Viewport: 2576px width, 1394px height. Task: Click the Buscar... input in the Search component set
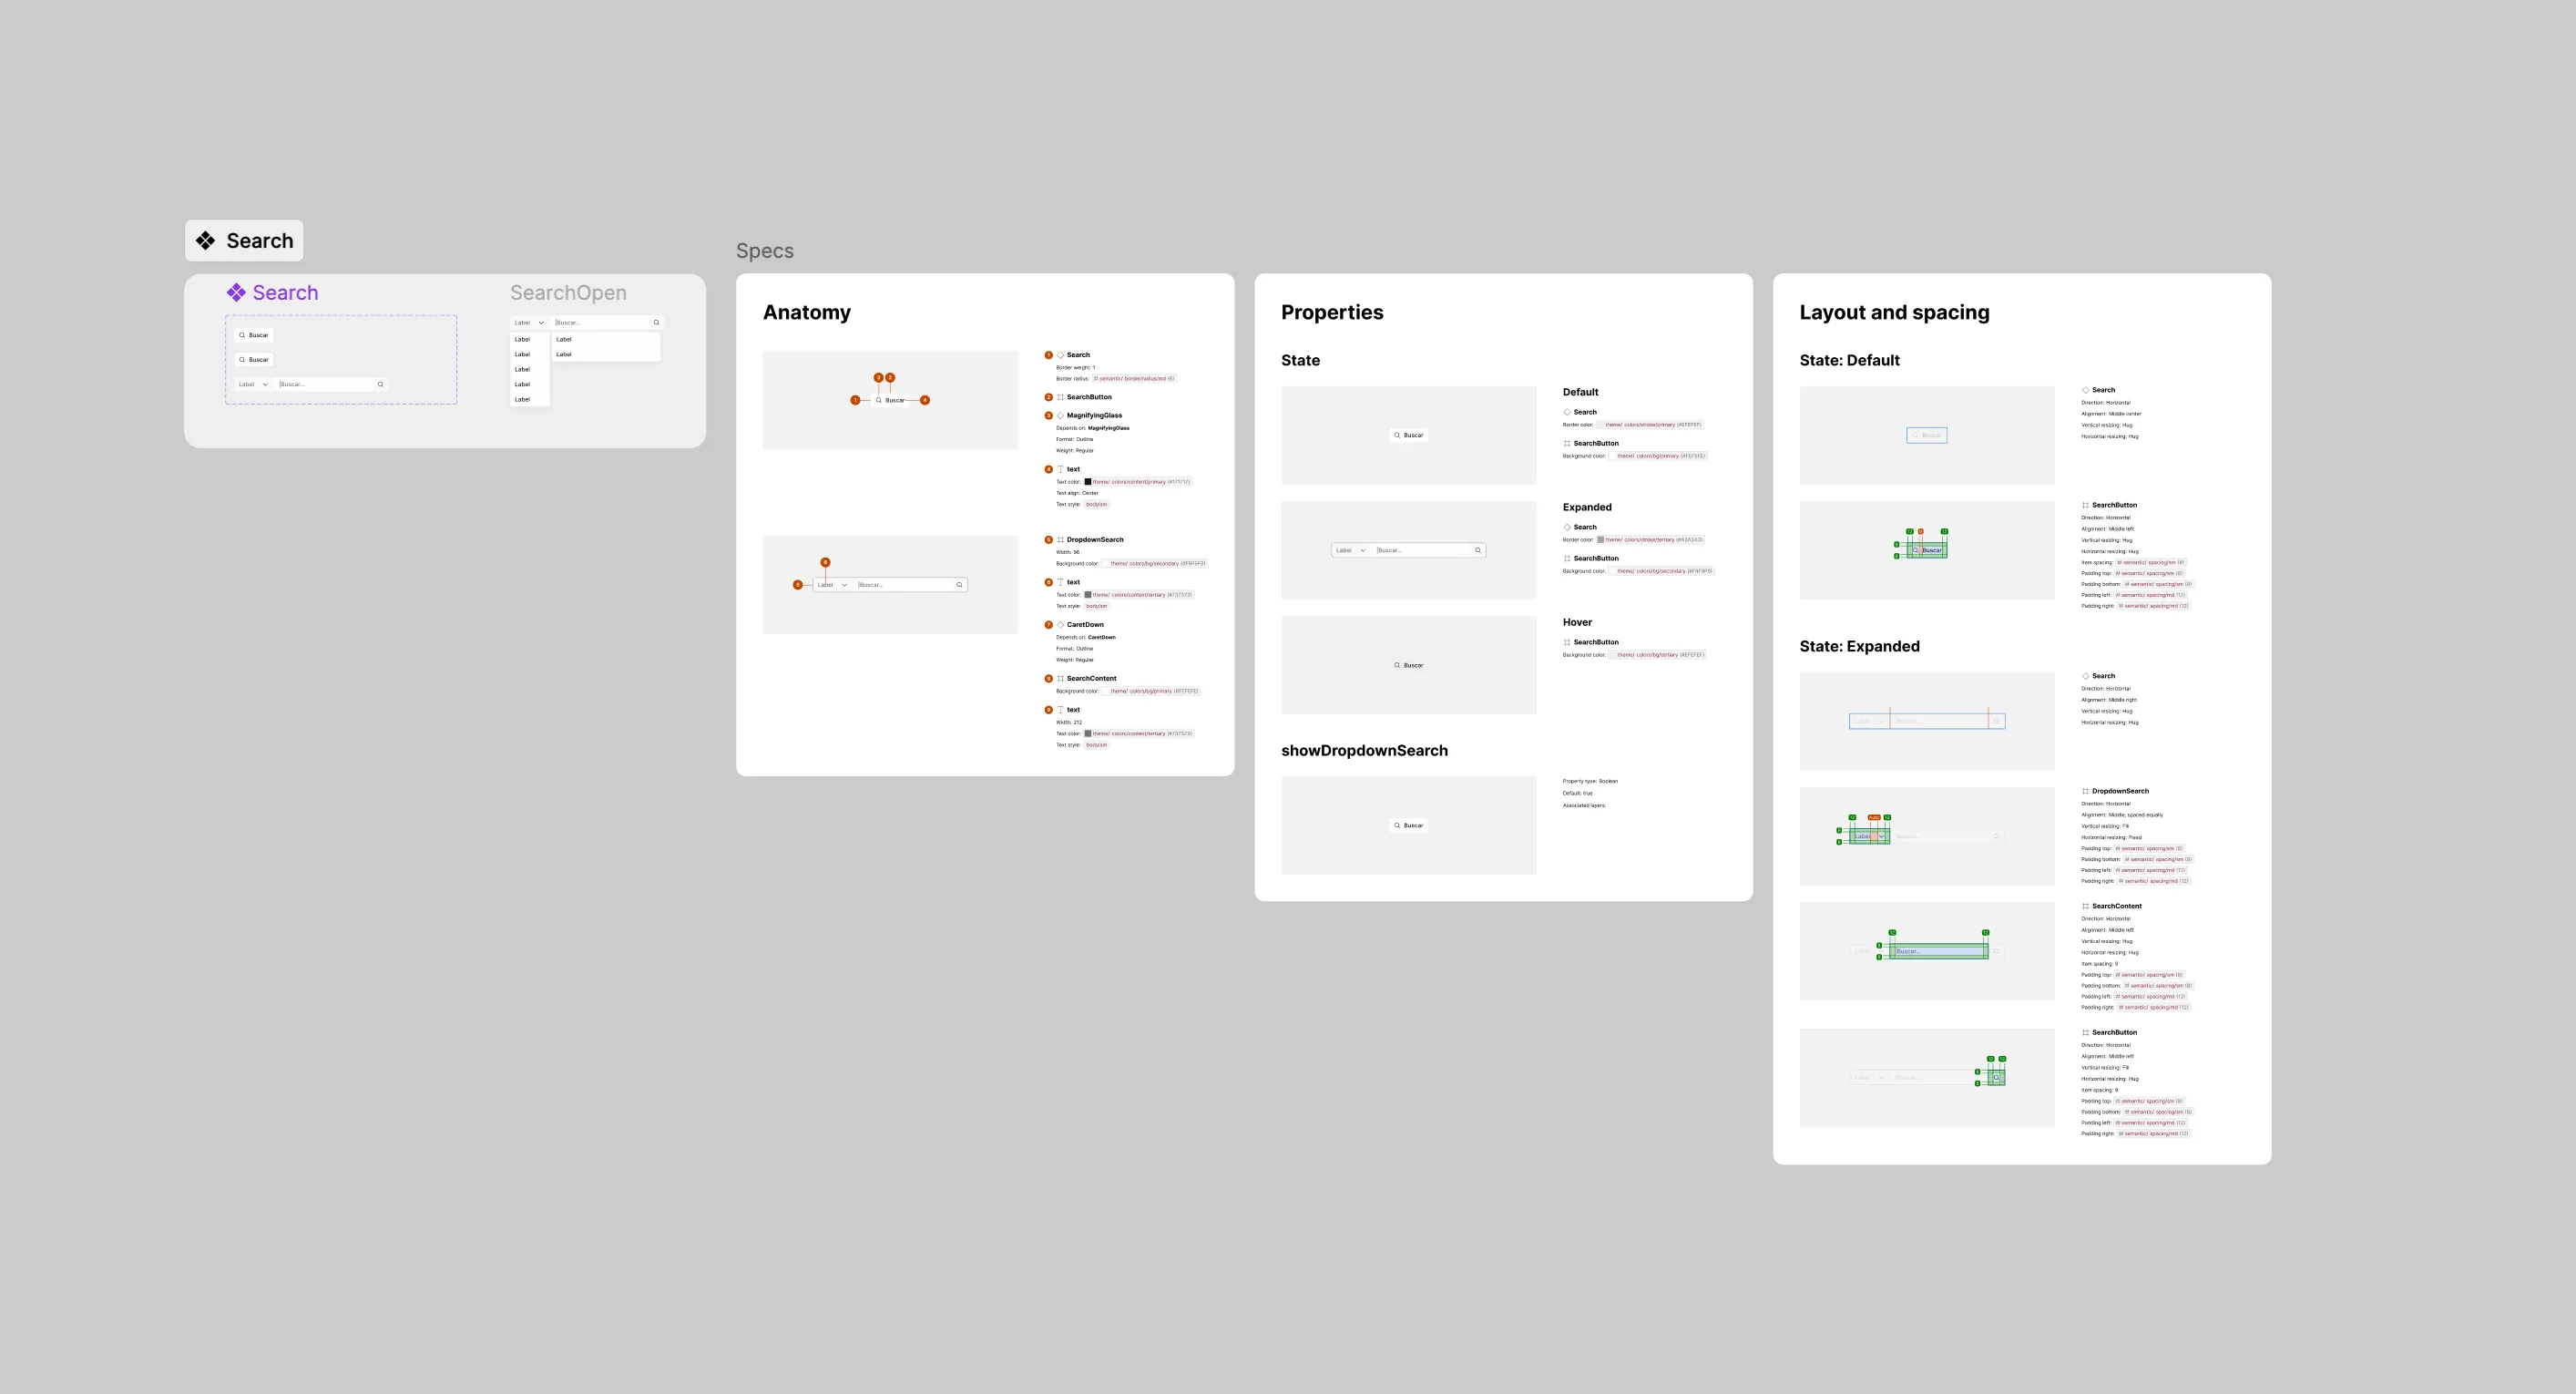tap(324, 384)
